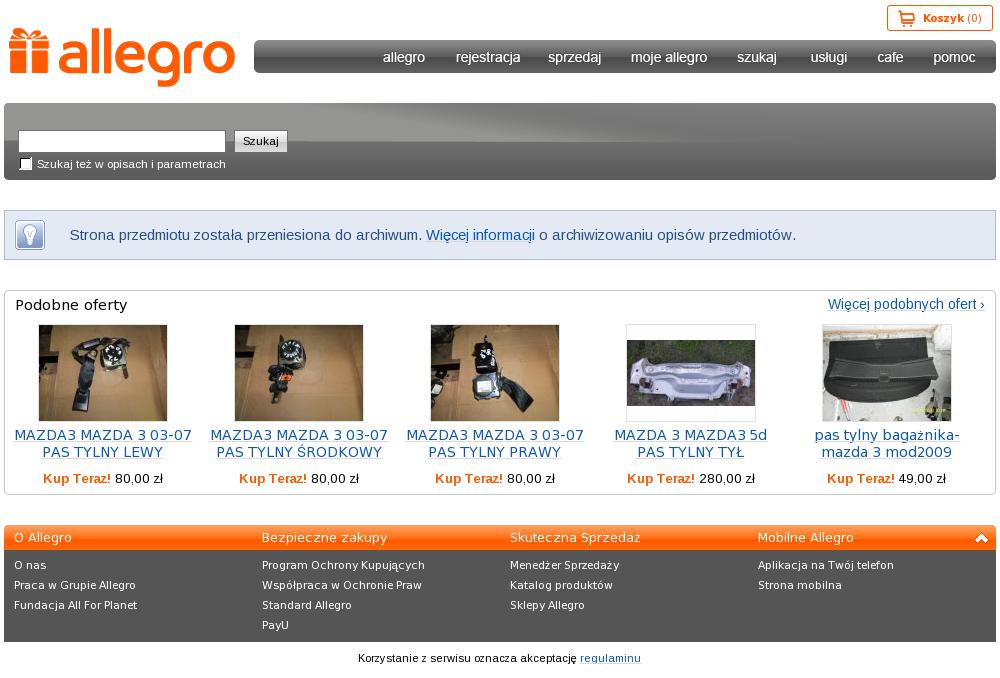Click the 'Mobilne Allegro' footer heading
This screenshot has height=678, width=1000.
click(805, 538)
